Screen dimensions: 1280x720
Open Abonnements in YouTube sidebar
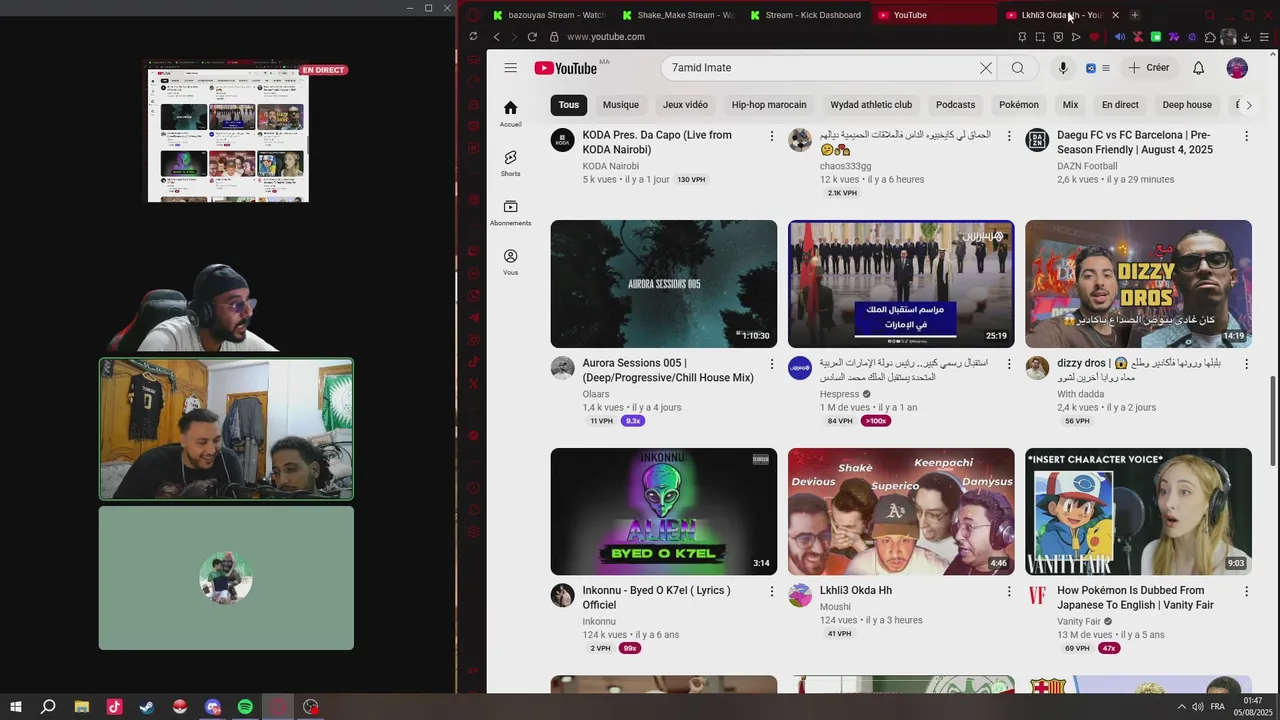510,213
